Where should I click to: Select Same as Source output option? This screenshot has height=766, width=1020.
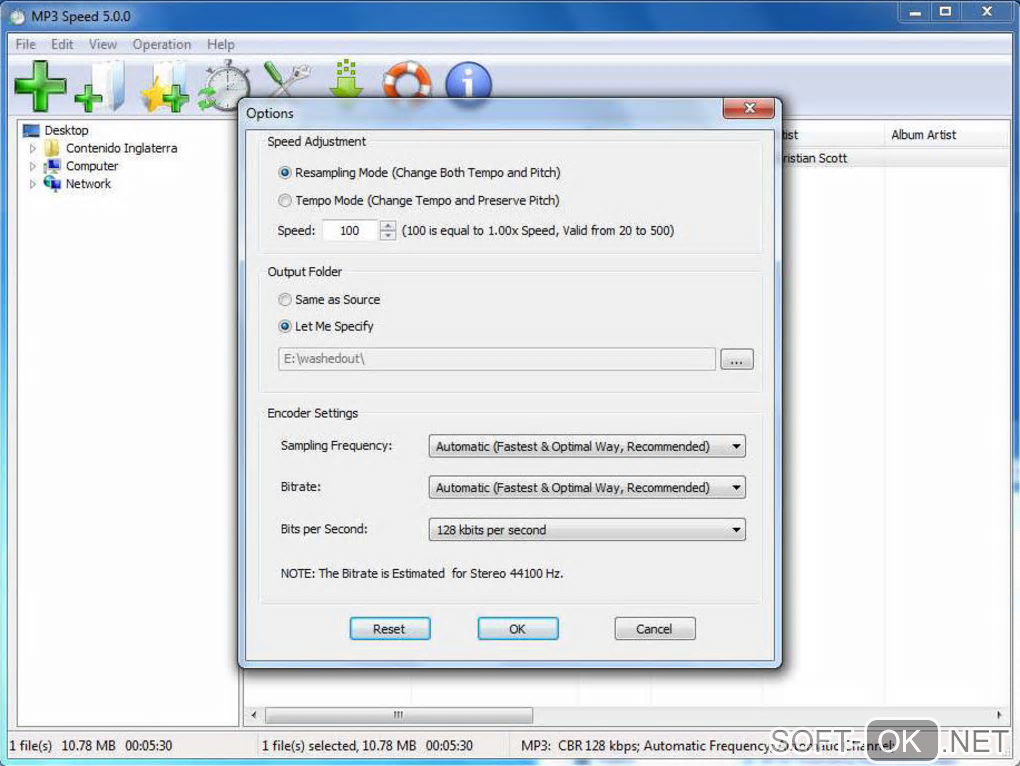point(284,299)
